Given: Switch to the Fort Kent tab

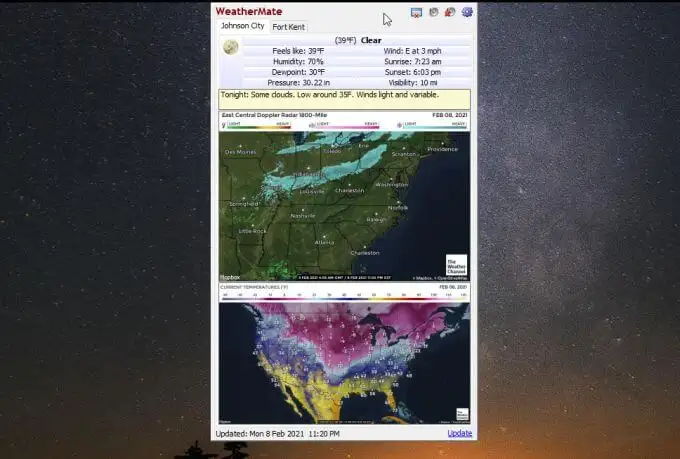Looking at the screenshot, I should point(288,27).
